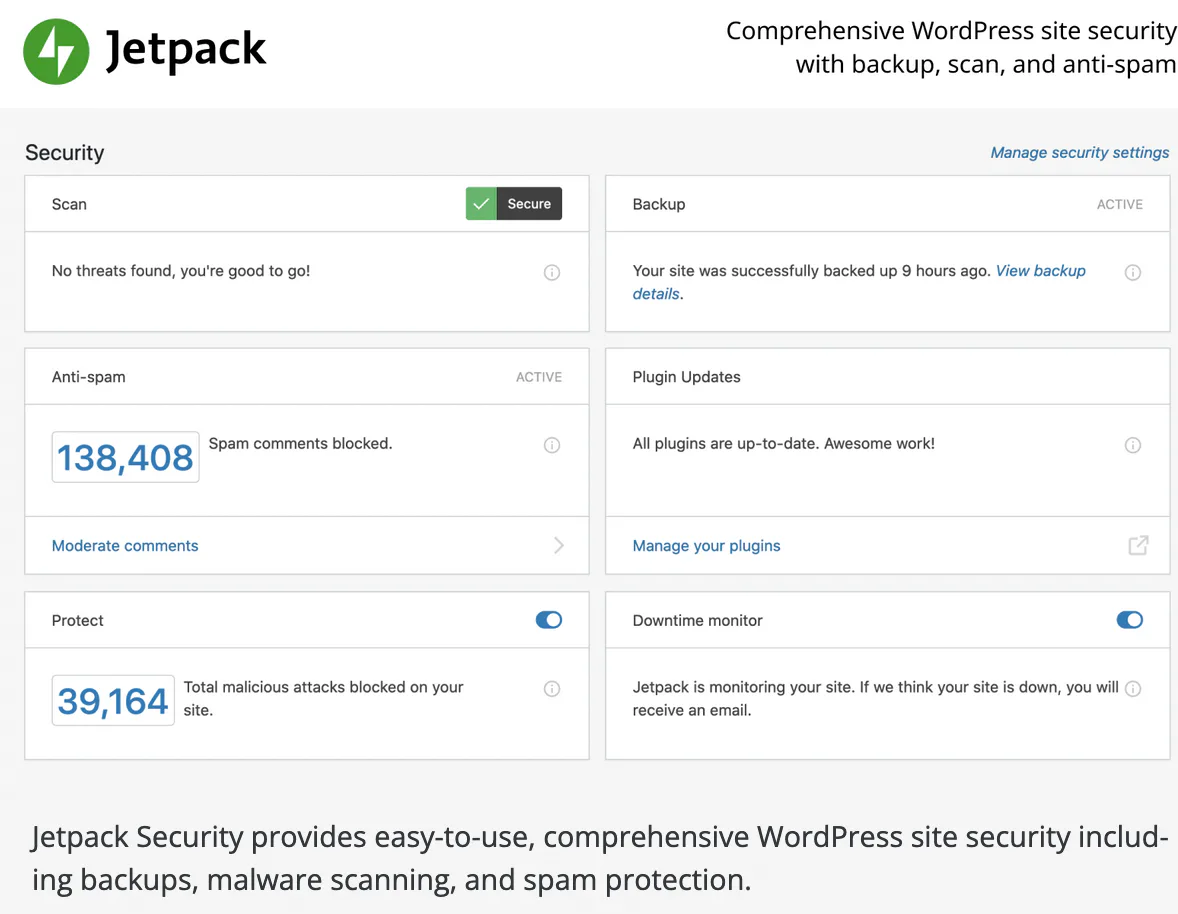Click the Downtime monitor card title

pos(697,620)
